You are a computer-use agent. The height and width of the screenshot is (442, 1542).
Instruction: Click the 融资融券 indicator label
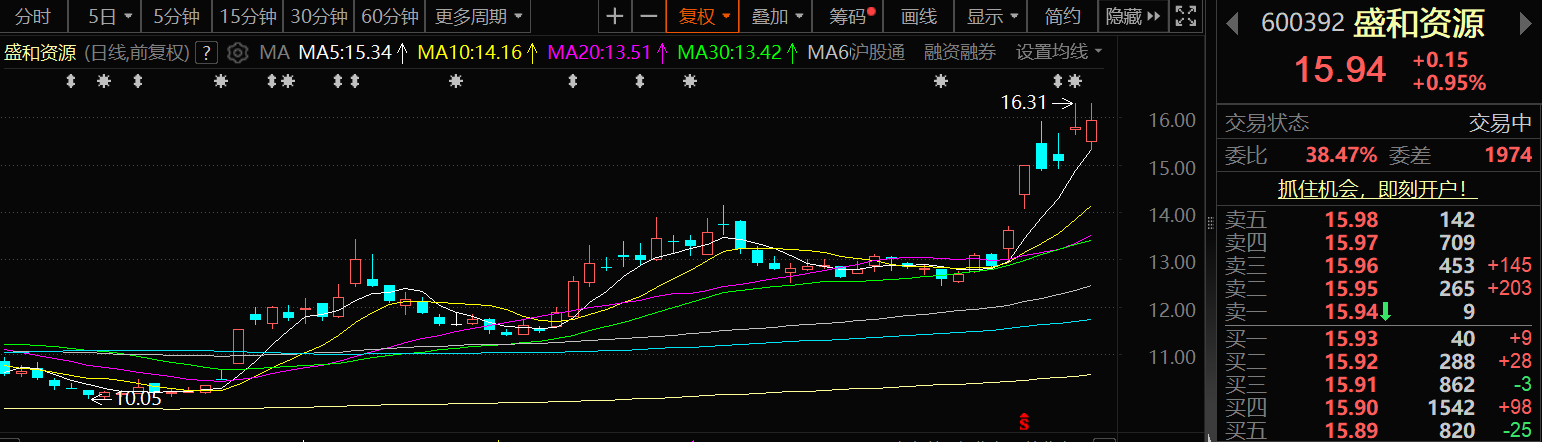click(x=960, y=53)
